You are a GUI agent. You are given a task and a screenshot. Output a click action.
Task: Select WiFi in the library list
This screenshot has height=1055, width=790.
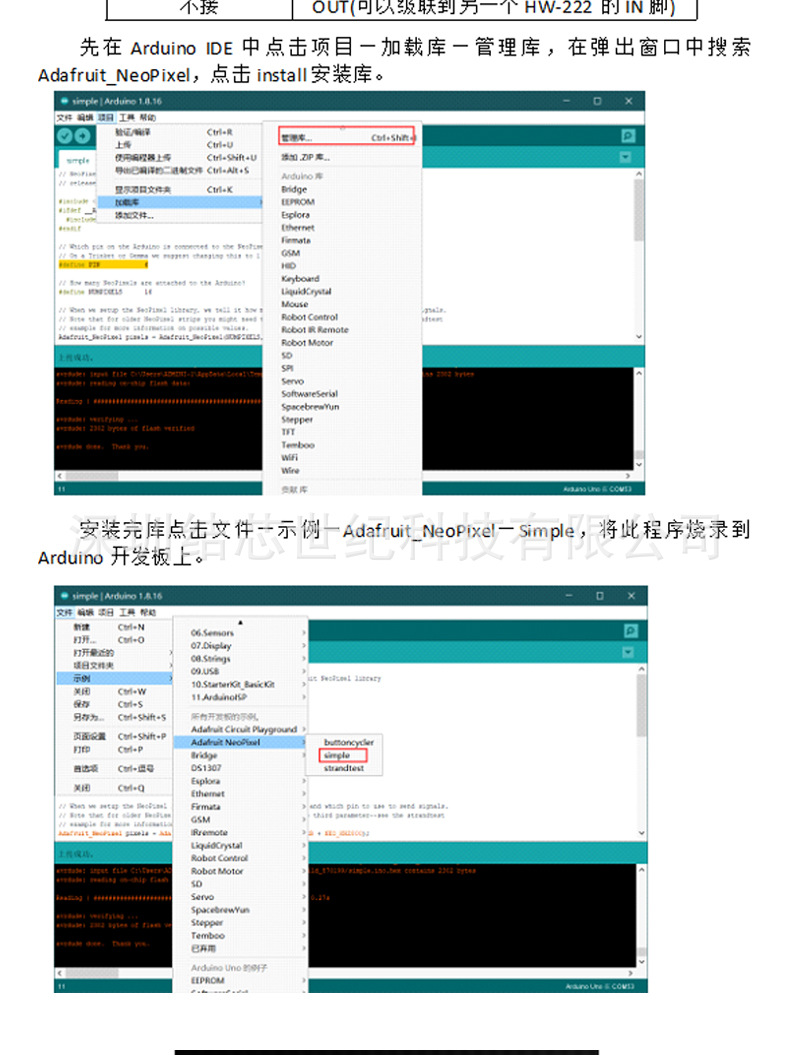(289, 458)
